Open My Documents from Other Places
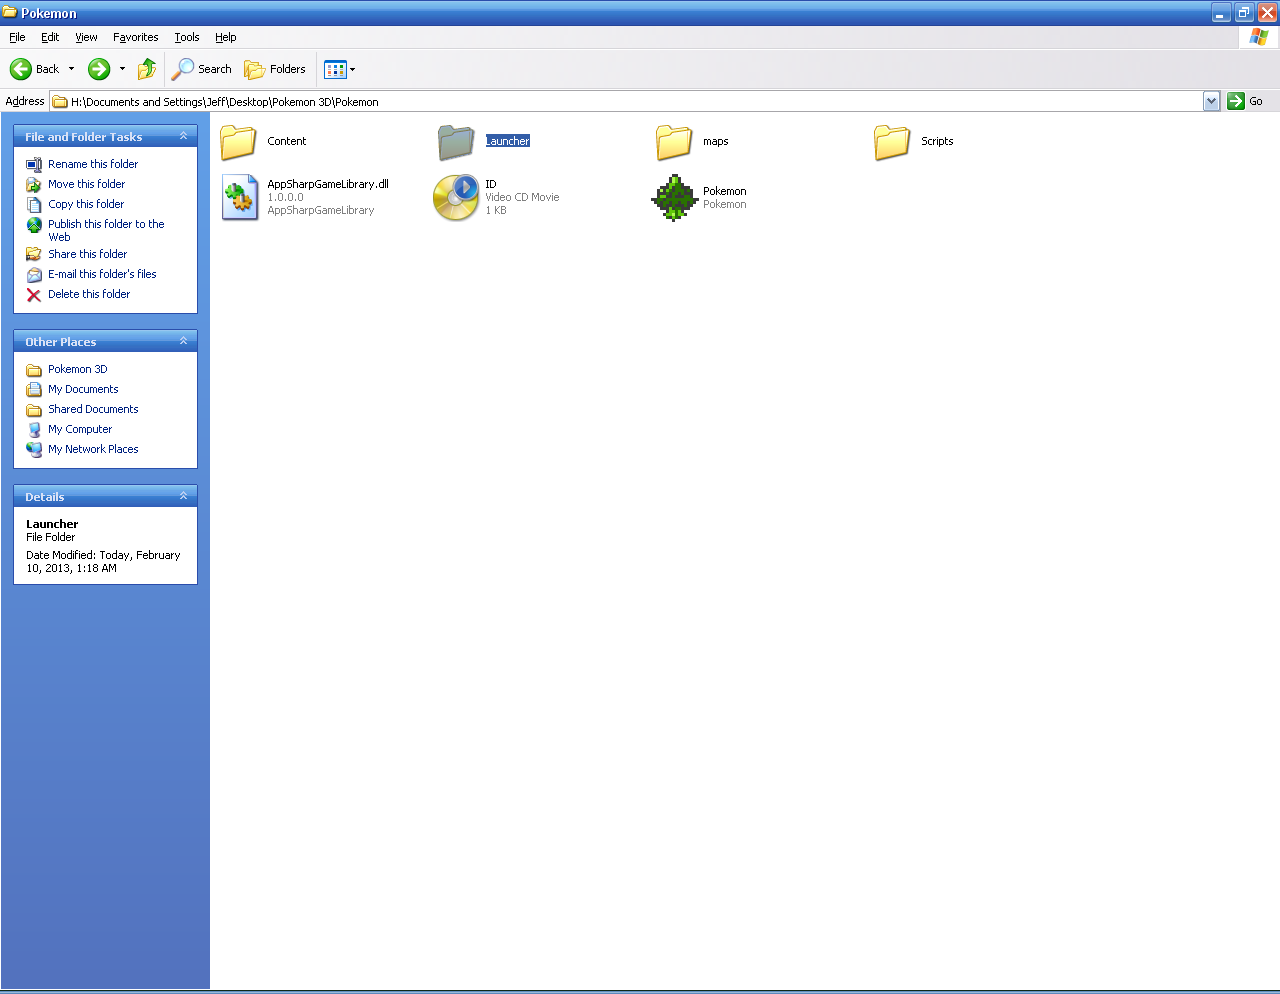 83,389
